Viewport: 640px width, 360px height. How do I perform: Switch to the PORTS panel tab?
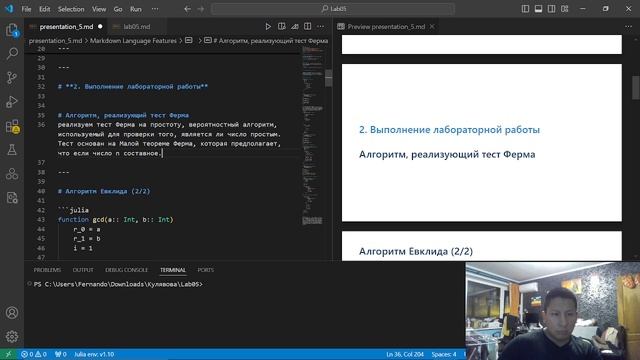[205, 270]
